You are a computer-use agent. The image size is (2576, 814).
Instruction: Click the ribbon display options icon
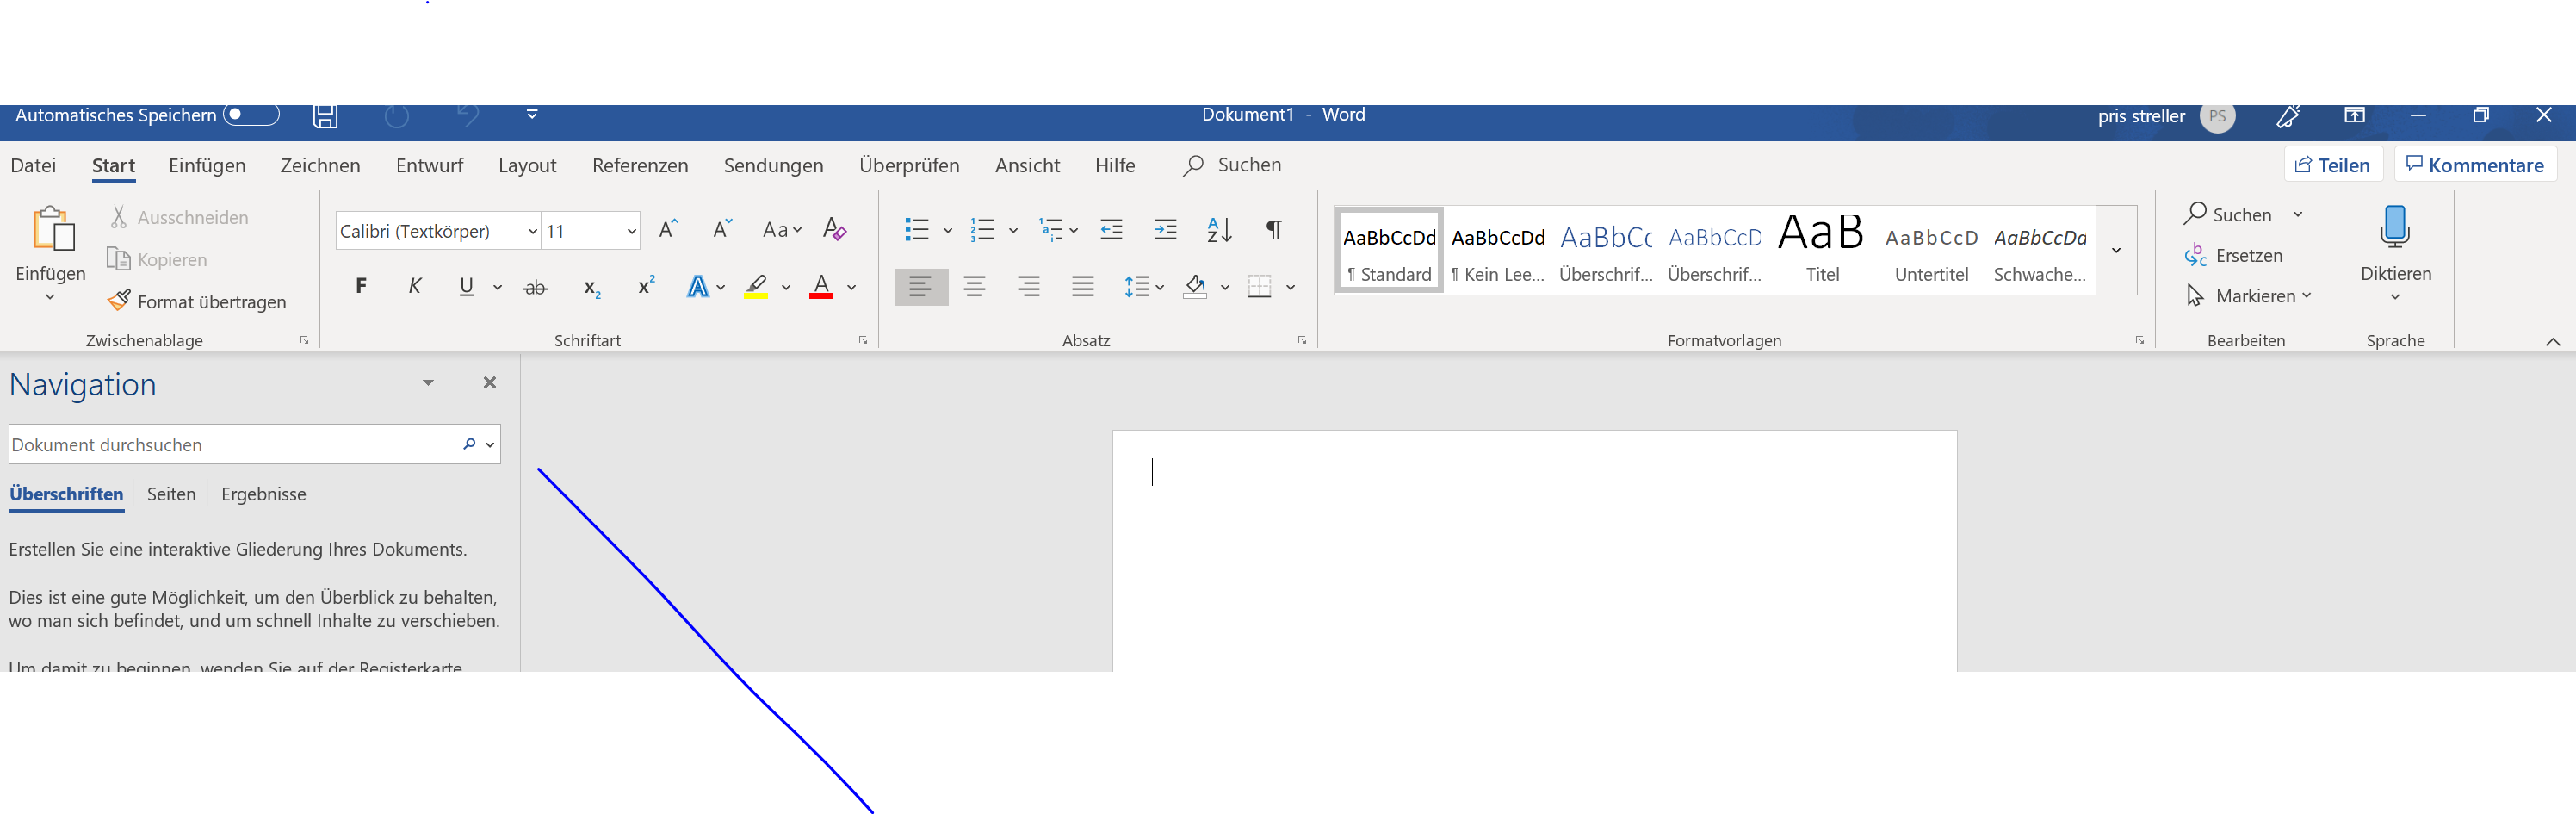[2355, 115]
